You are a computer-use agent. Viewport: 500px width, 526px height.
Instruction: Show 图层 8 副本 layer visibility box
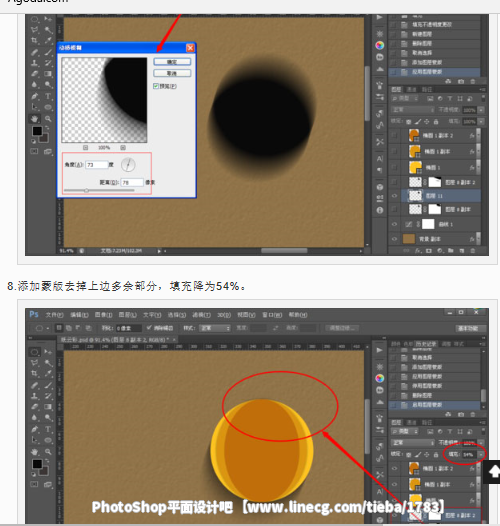point(394,209)
